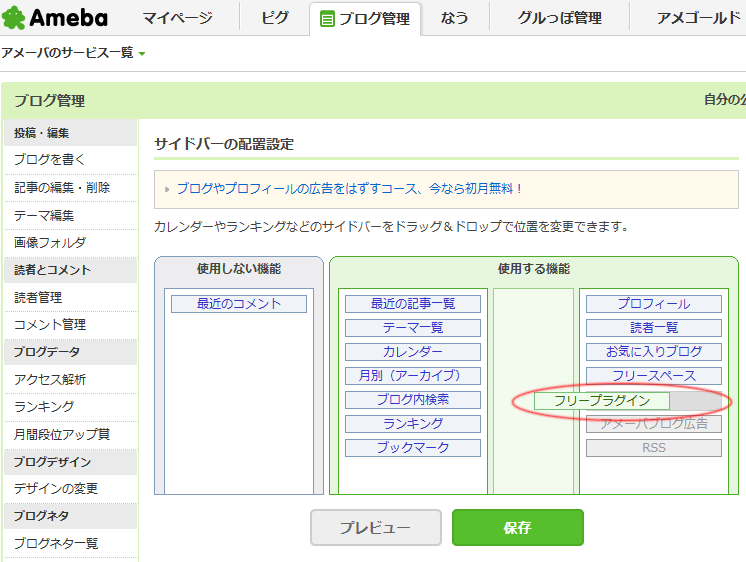Click 読者とコメント section header
This screenshot has width=746, height=562.
coord(70,270)
